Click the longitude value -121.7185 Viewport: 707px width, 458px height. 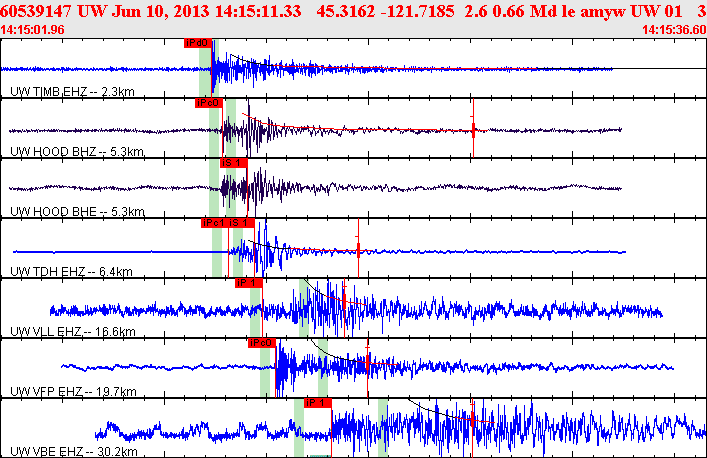click(418, 11)
